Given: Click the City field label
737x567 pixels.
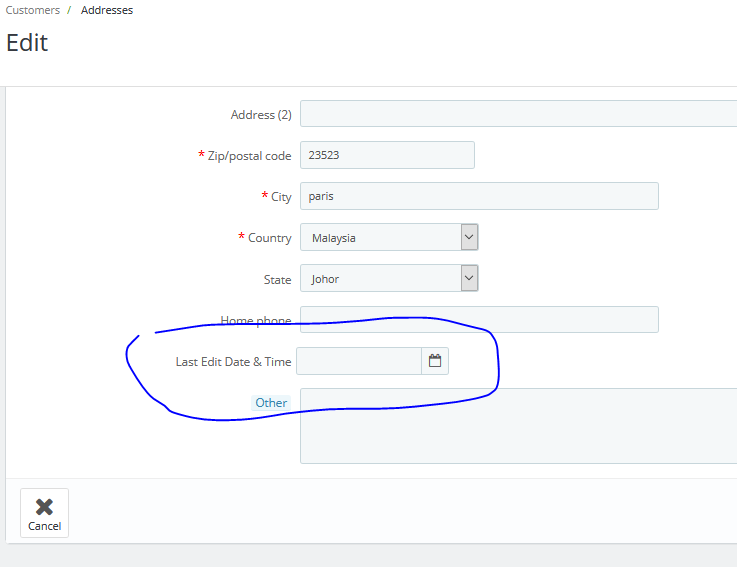Looking at the screenshot, I should tap(281, 197).
